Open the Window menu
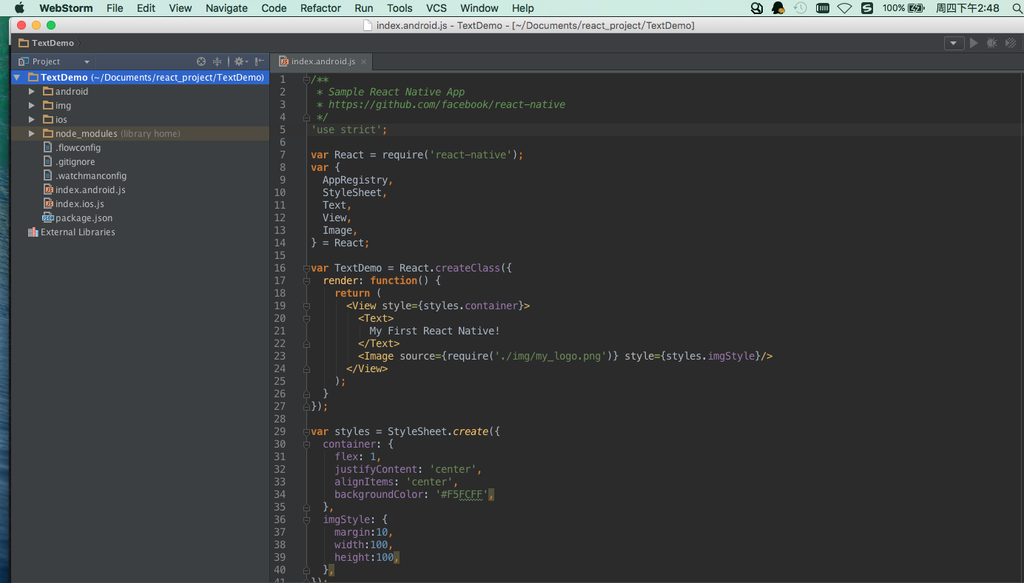The image size is (1024, 583). (479, 8)
